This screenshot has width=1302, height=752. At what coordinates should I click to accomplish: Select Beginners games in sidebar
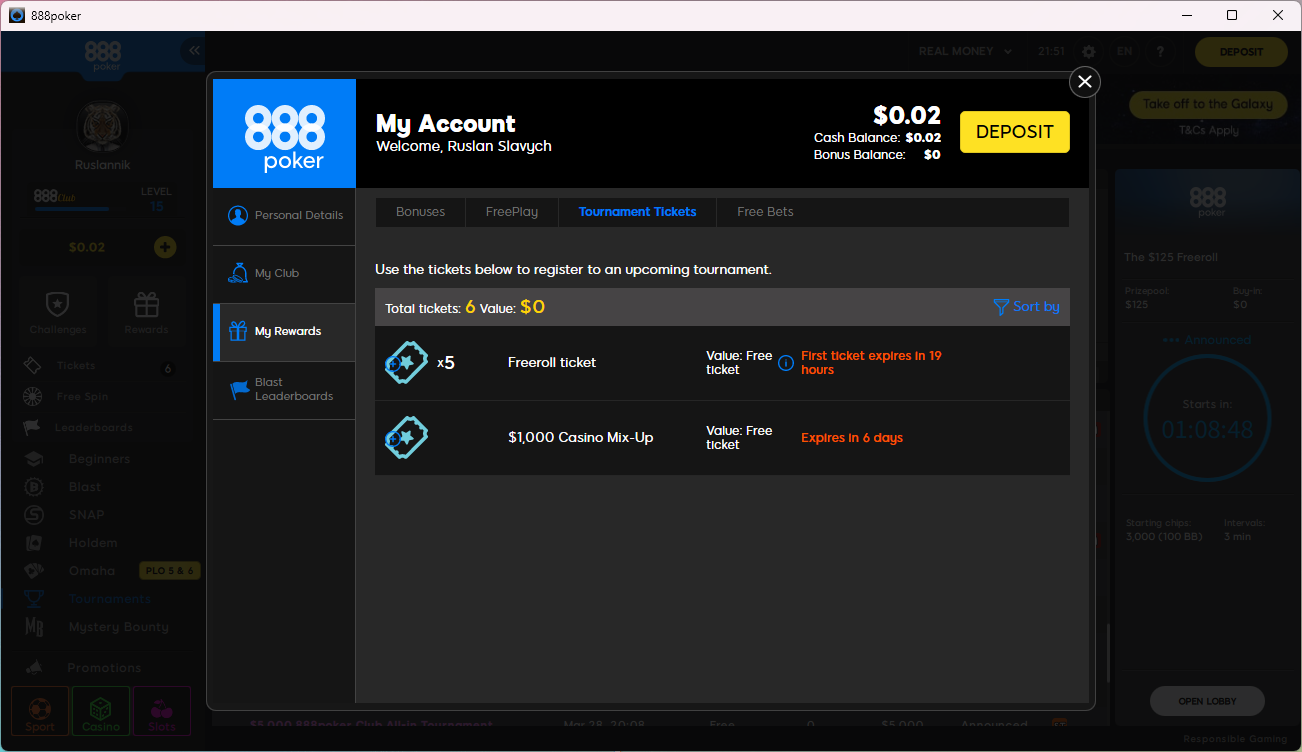point(99,459)
